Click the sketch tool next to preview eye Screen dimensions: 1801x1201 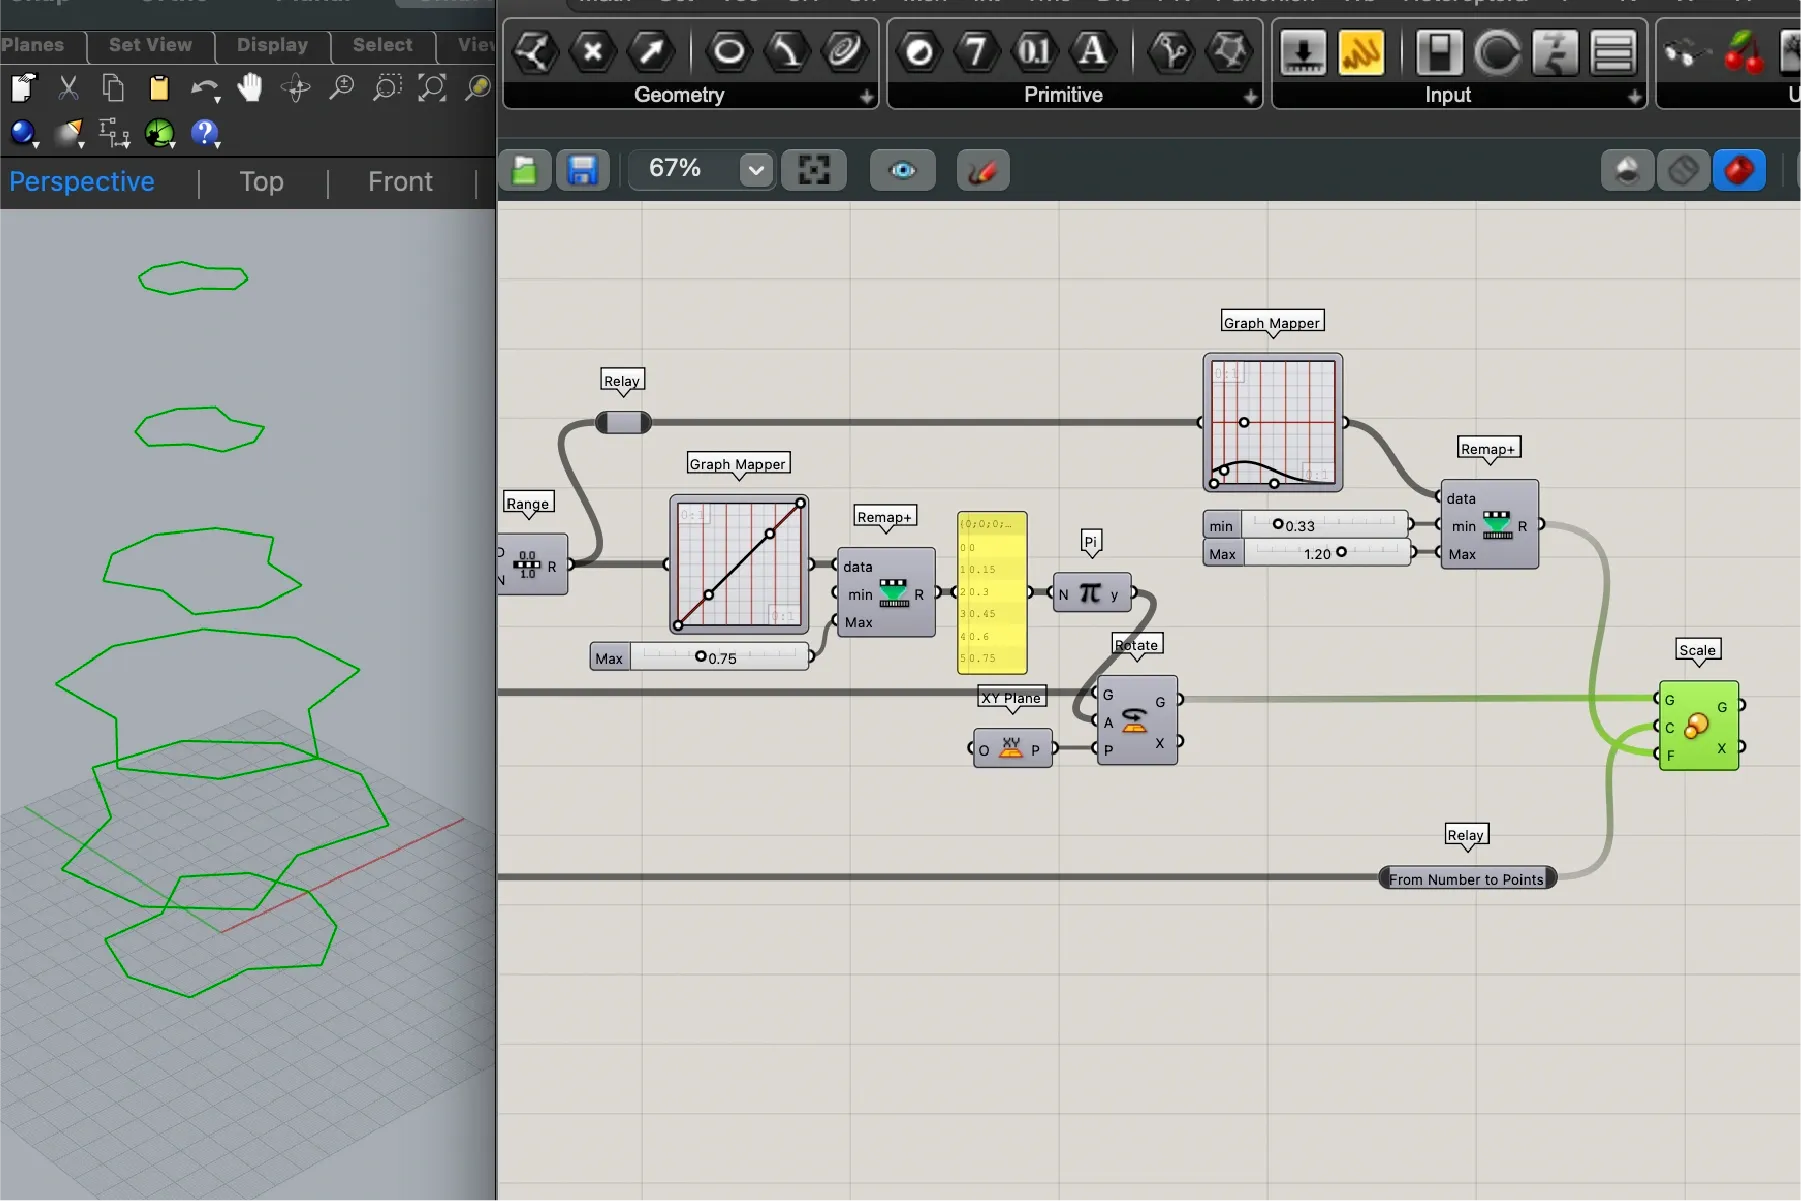[982, 170]
